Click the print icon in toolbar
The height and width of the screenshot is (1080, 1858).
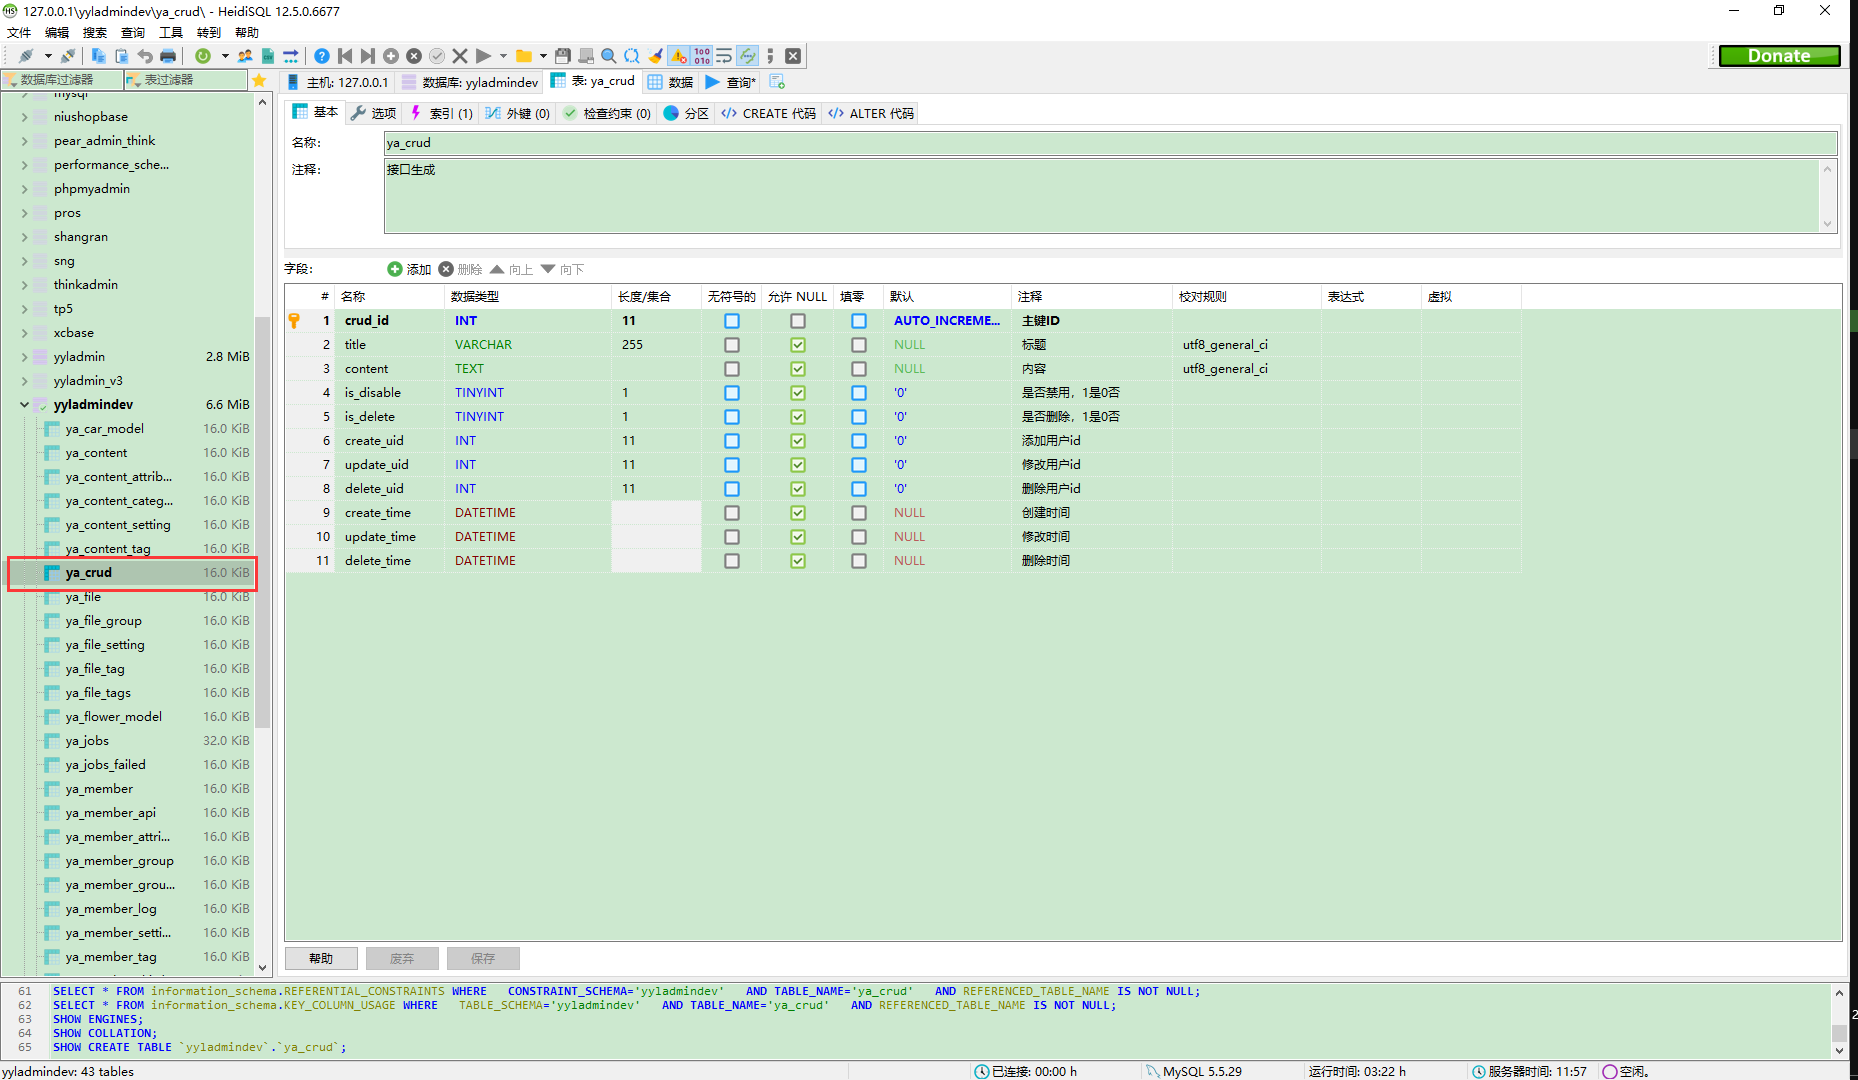click(x=168, y=56)
